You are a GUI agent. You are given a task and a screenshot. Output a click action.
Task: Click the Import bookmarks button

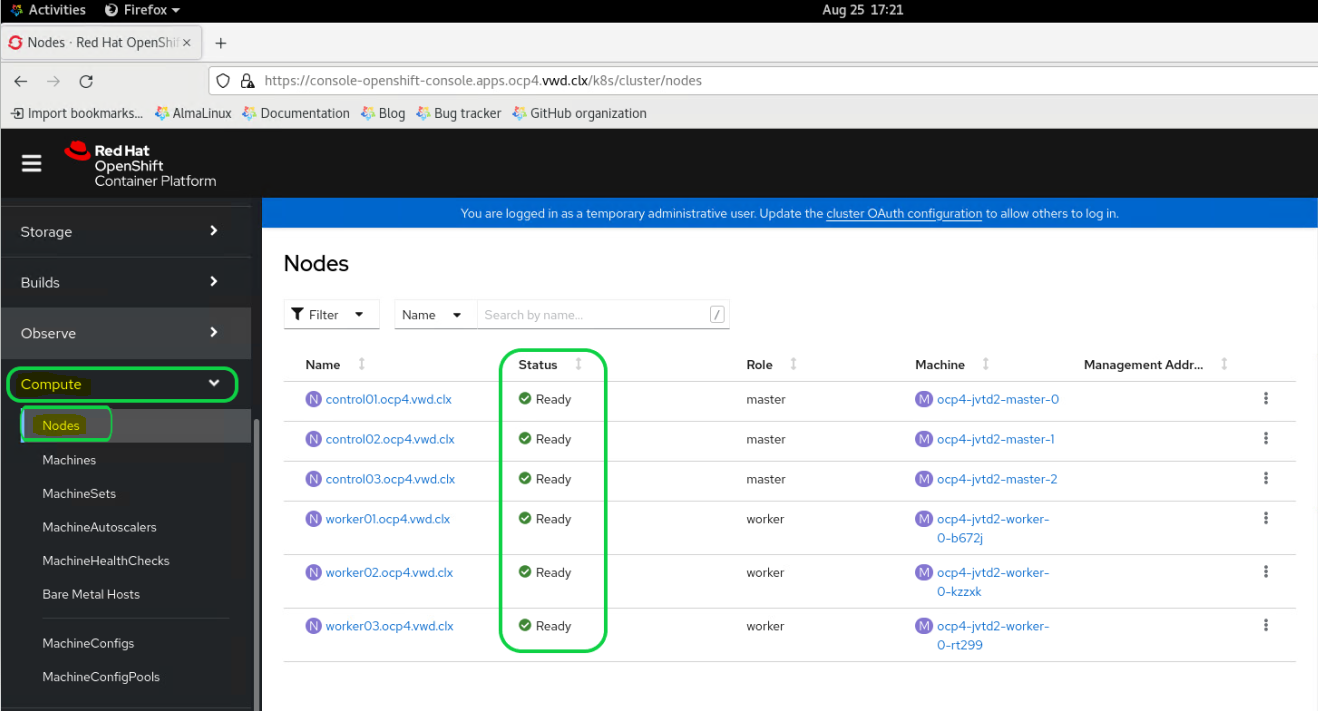click(77, 113)
